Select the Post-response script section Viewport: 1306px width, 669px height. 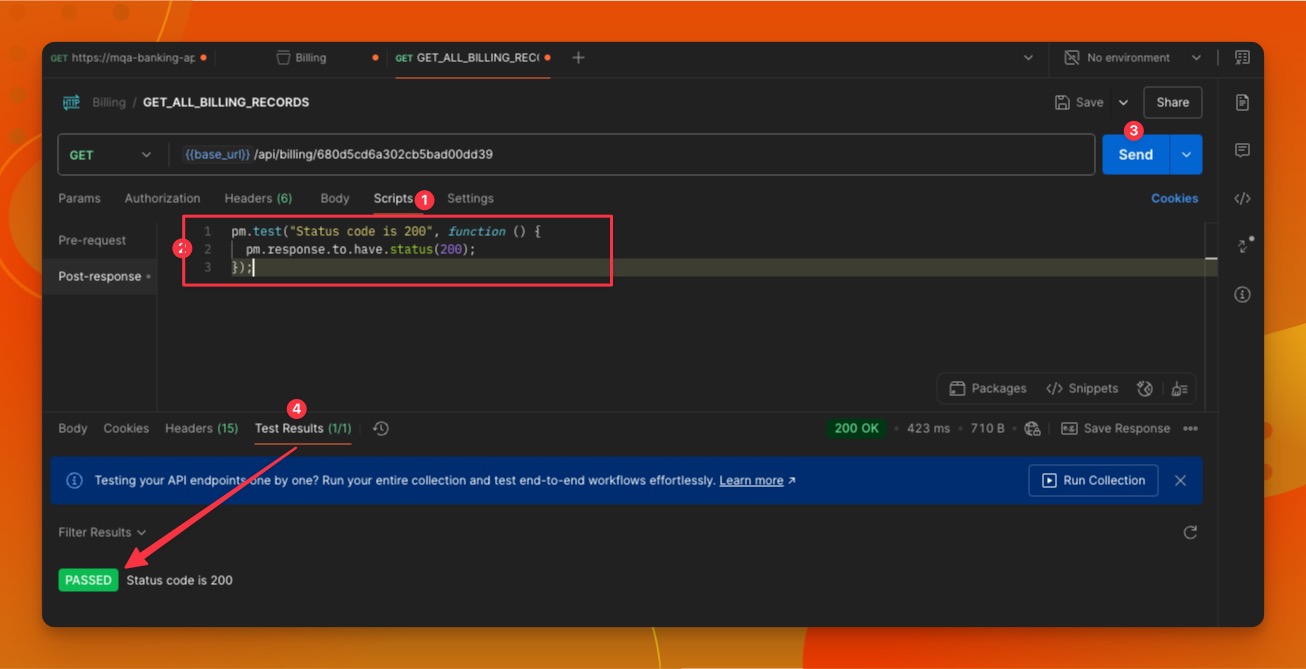click(100, 276)
